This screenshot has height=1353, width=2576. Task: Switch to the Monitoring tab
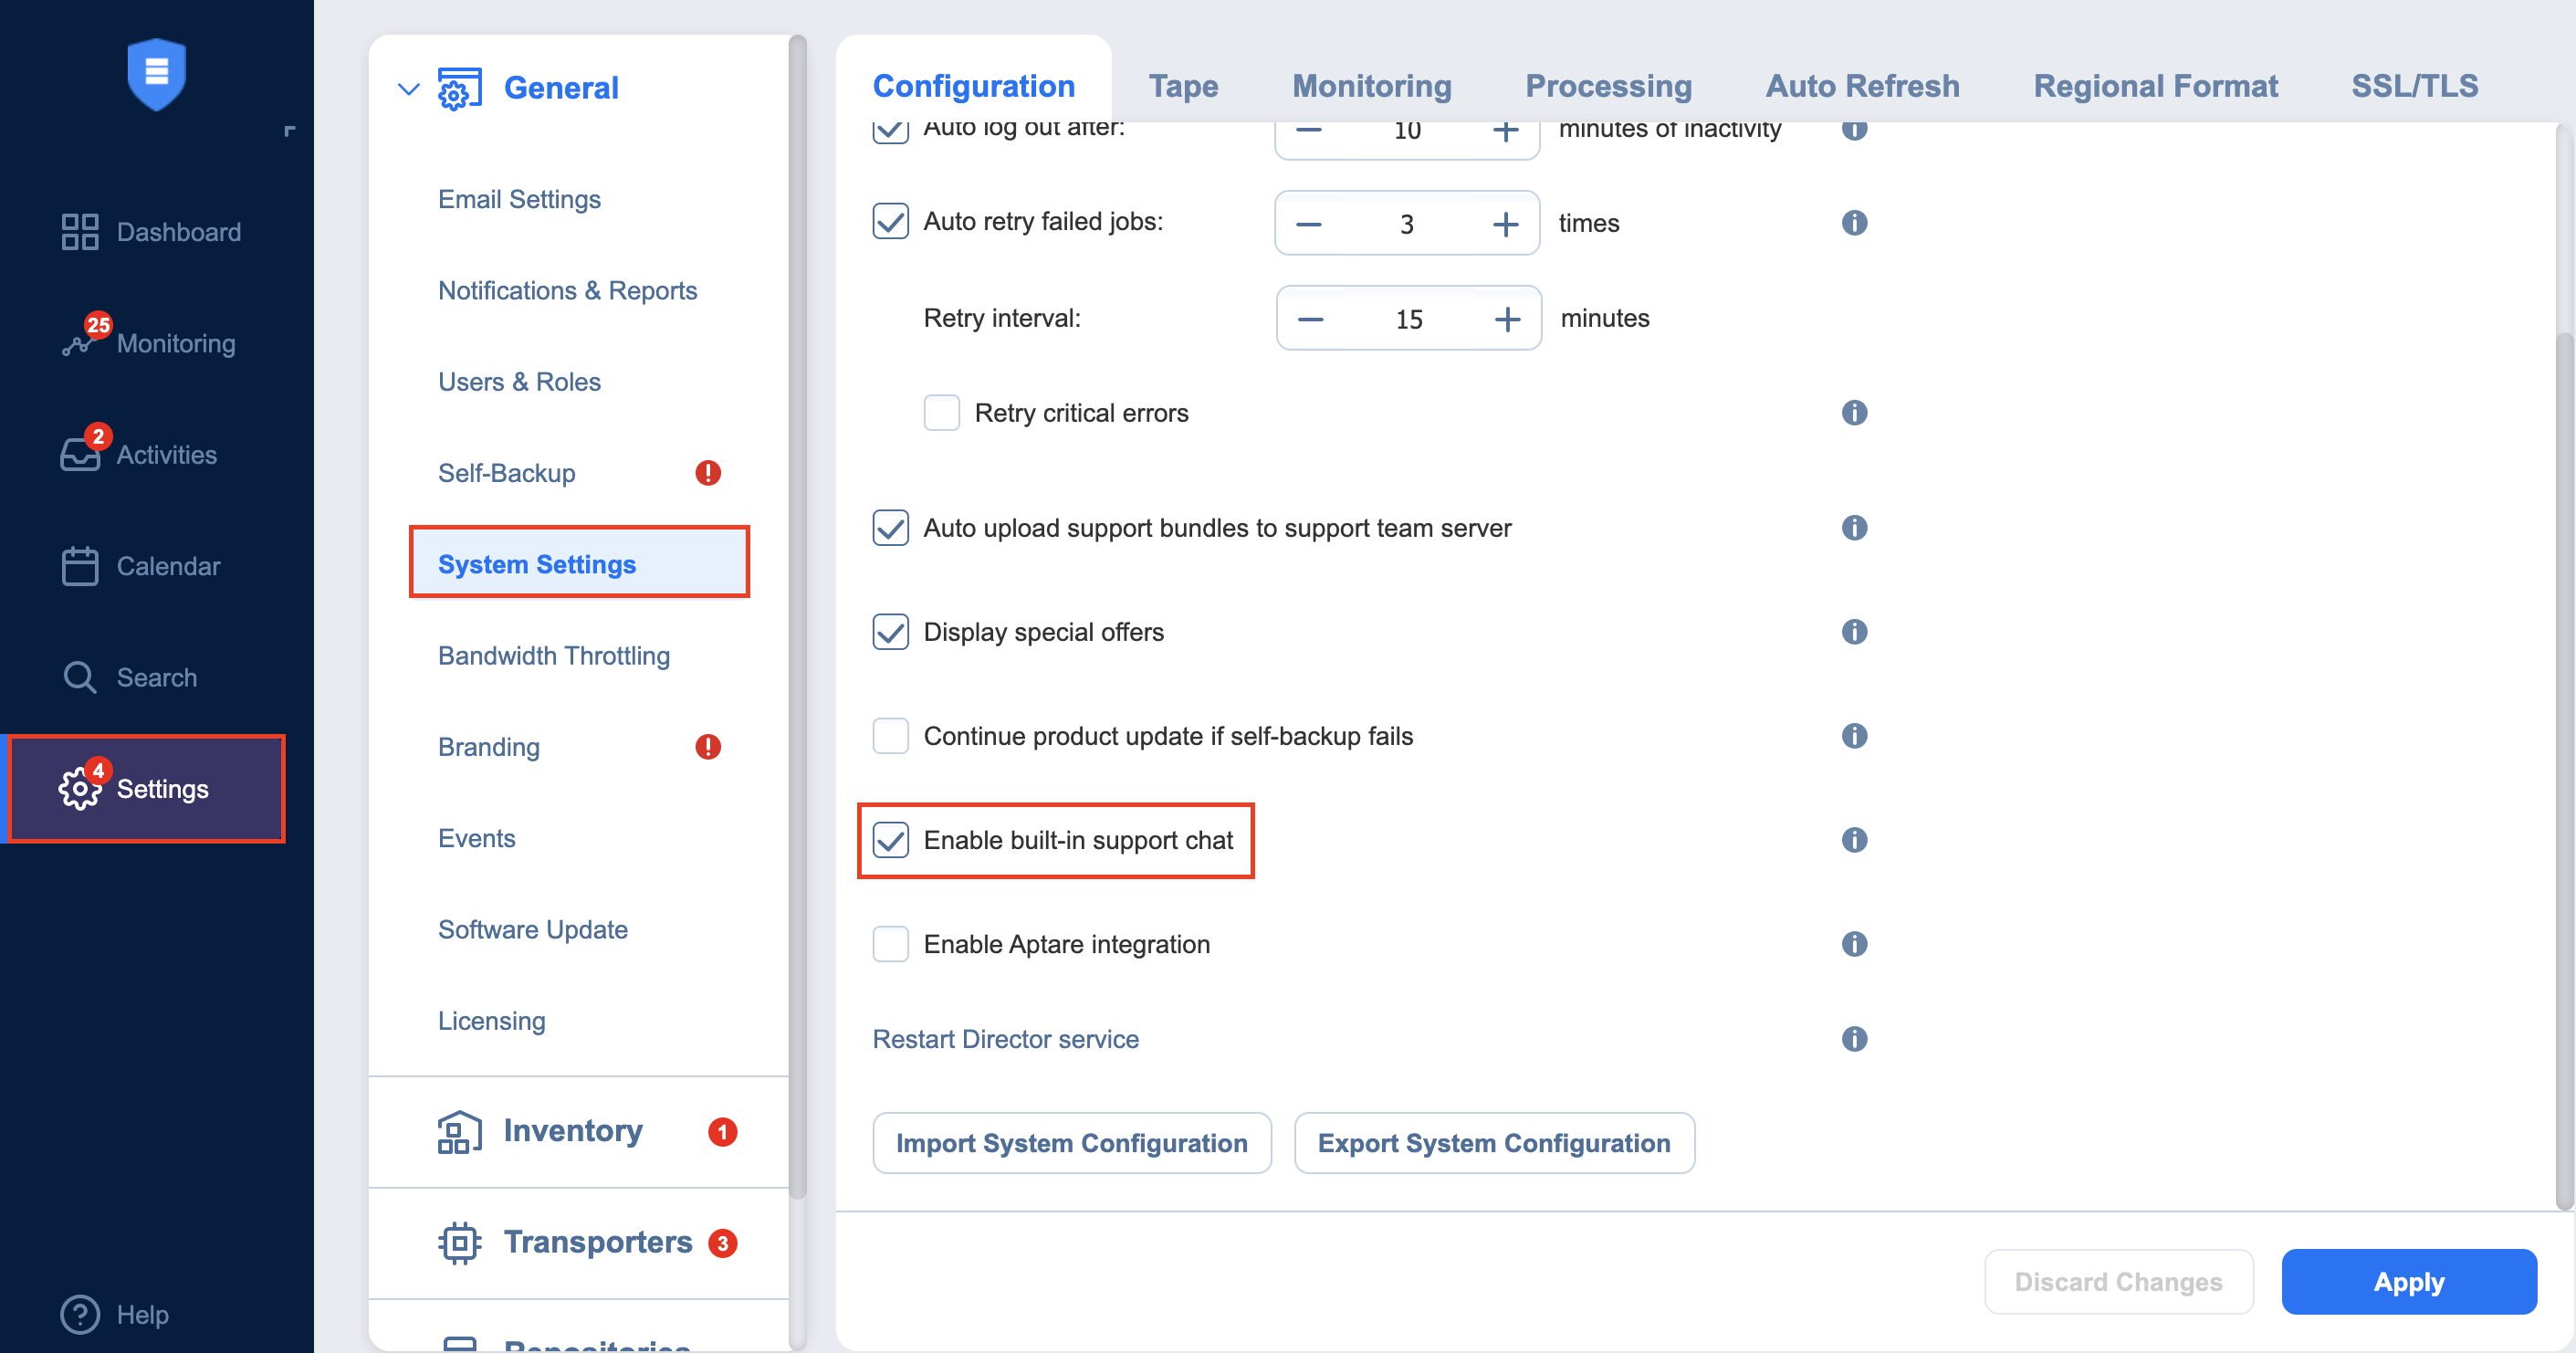1372,86
